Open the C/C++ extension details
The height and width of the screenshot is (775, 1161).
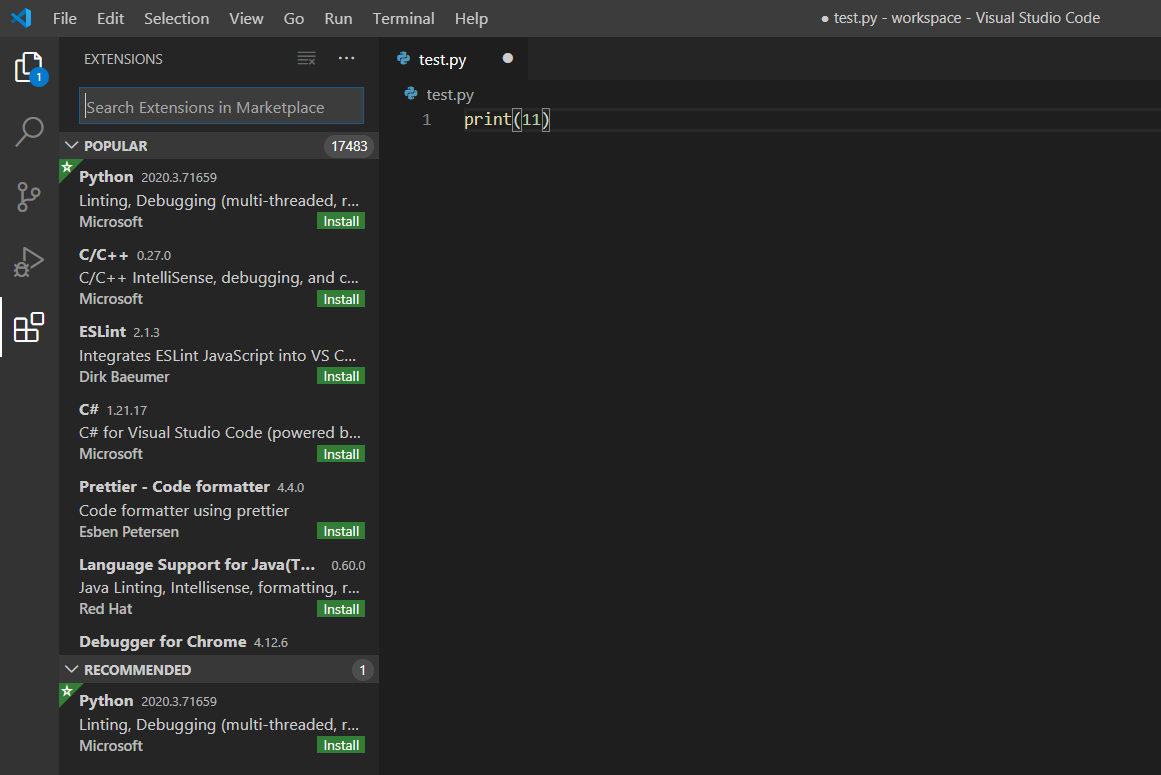pos(219,275)
